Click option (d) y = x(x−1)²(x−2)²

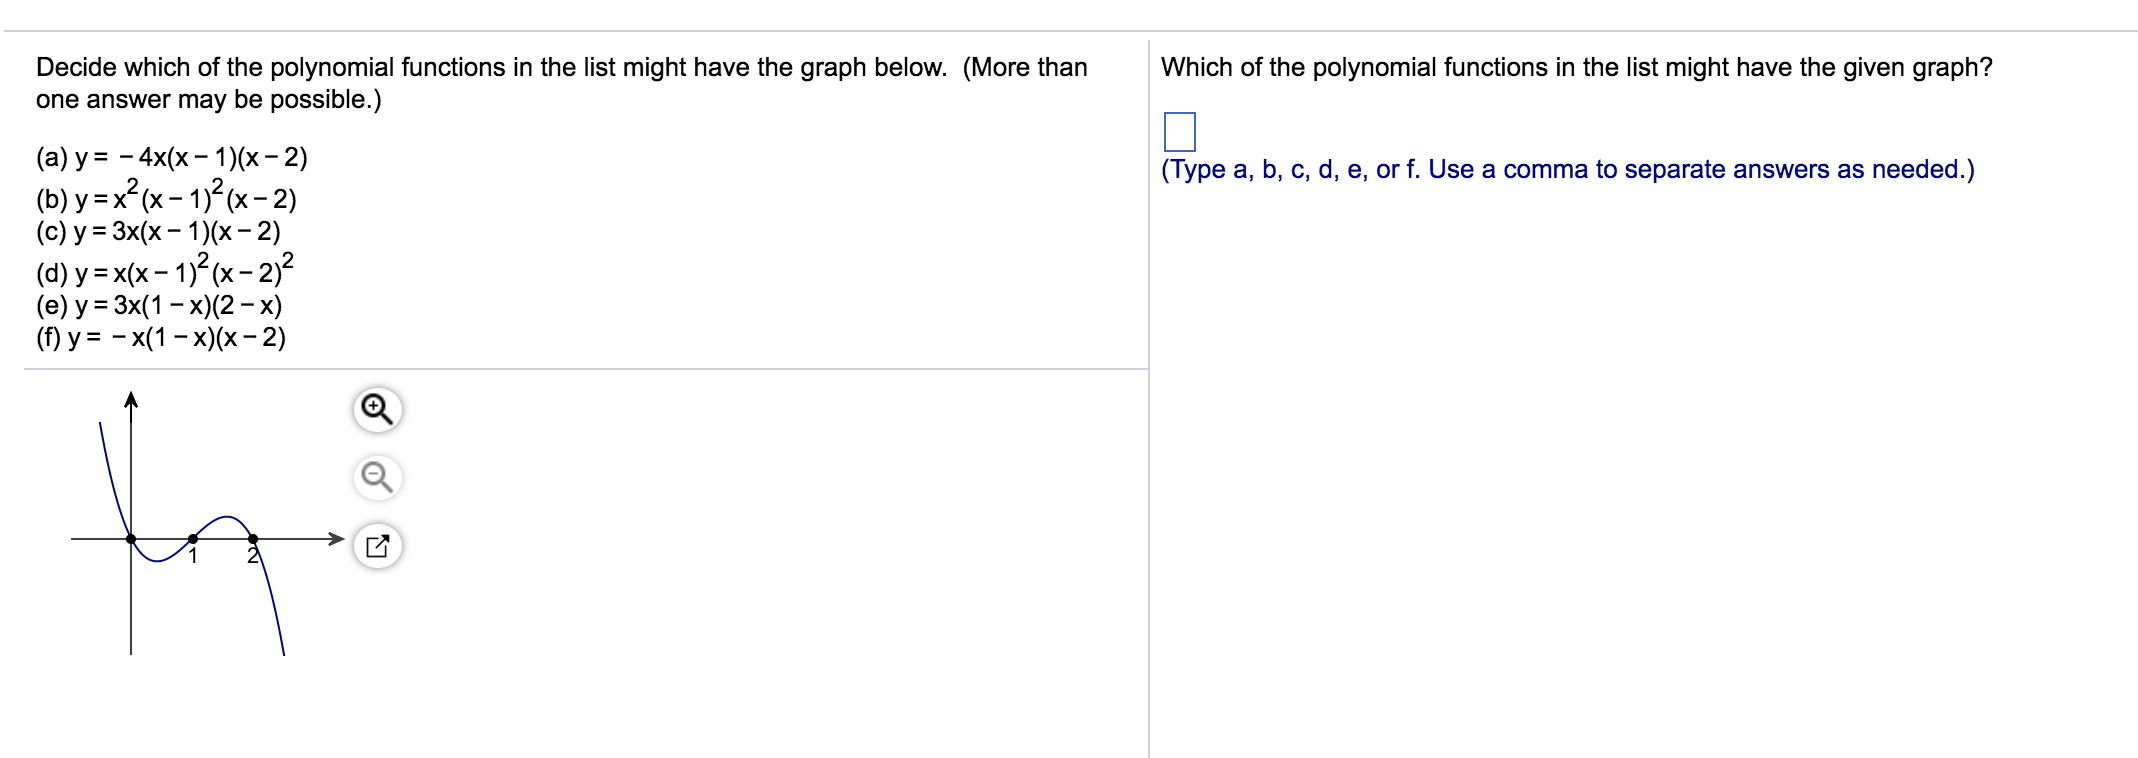[x=165, y=271]
